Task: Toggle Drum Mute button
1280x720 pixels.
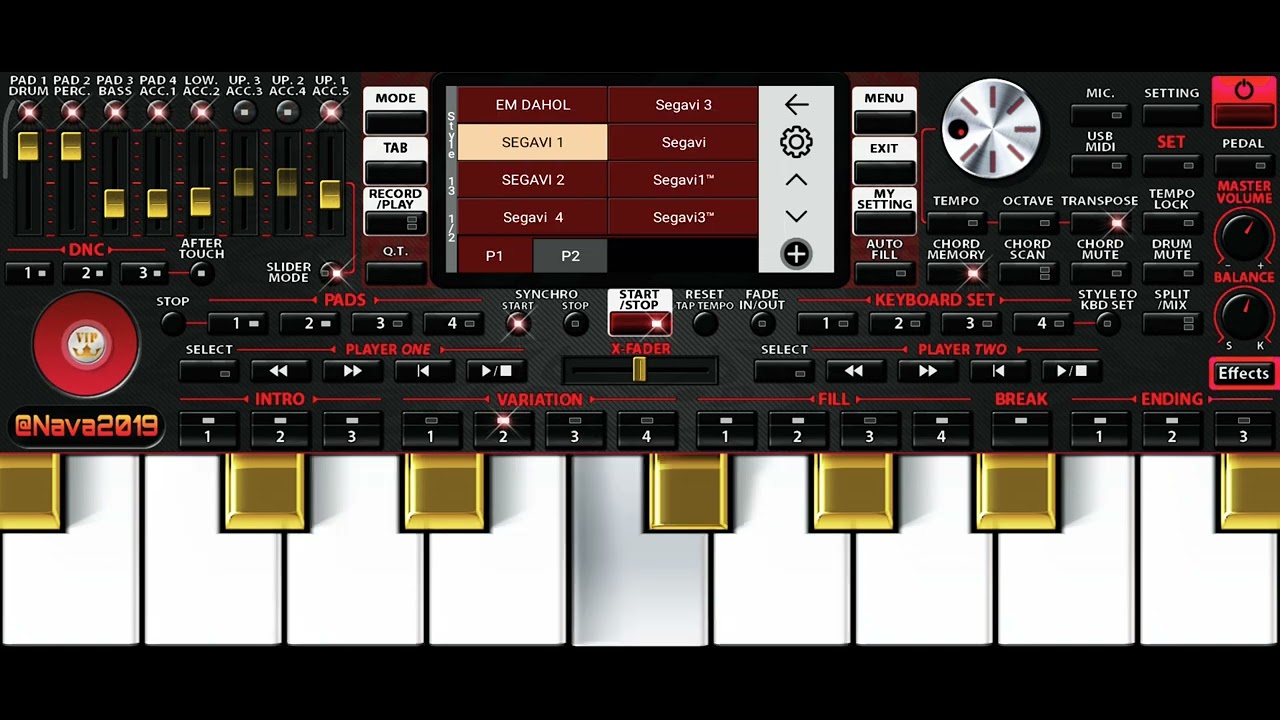Action: (x=1171, y=273)
